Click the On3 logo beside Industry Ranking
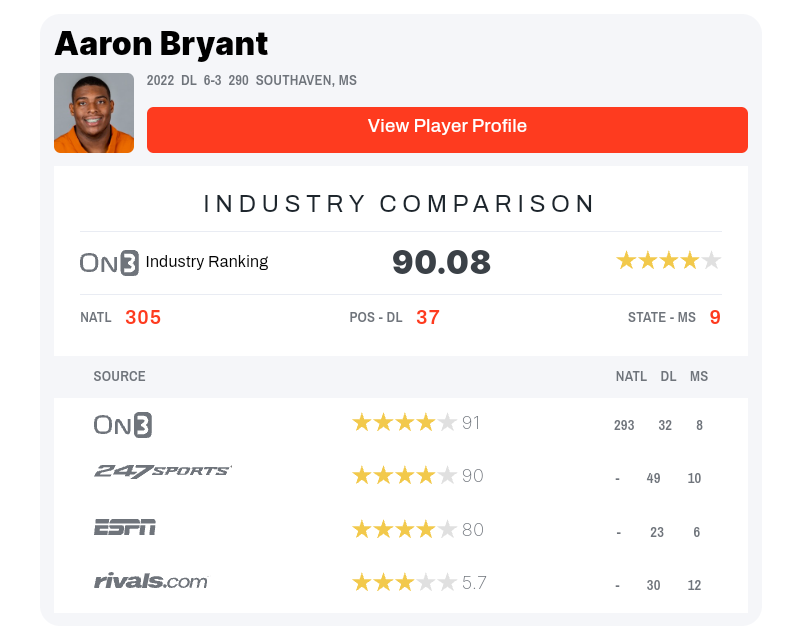 [109, 262]
